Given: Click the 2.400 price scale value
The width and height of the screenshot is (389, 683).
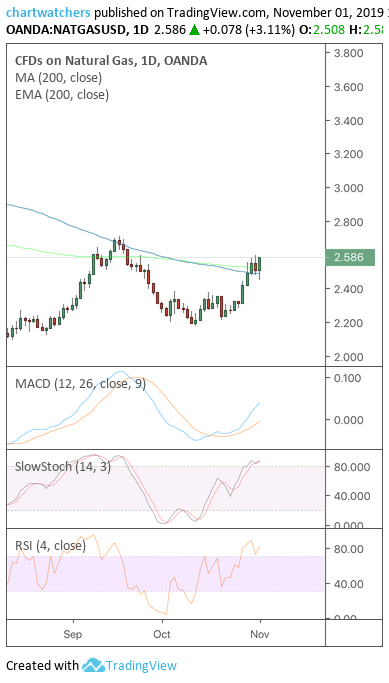Looking at the screenshot, I should pos(348,289).
